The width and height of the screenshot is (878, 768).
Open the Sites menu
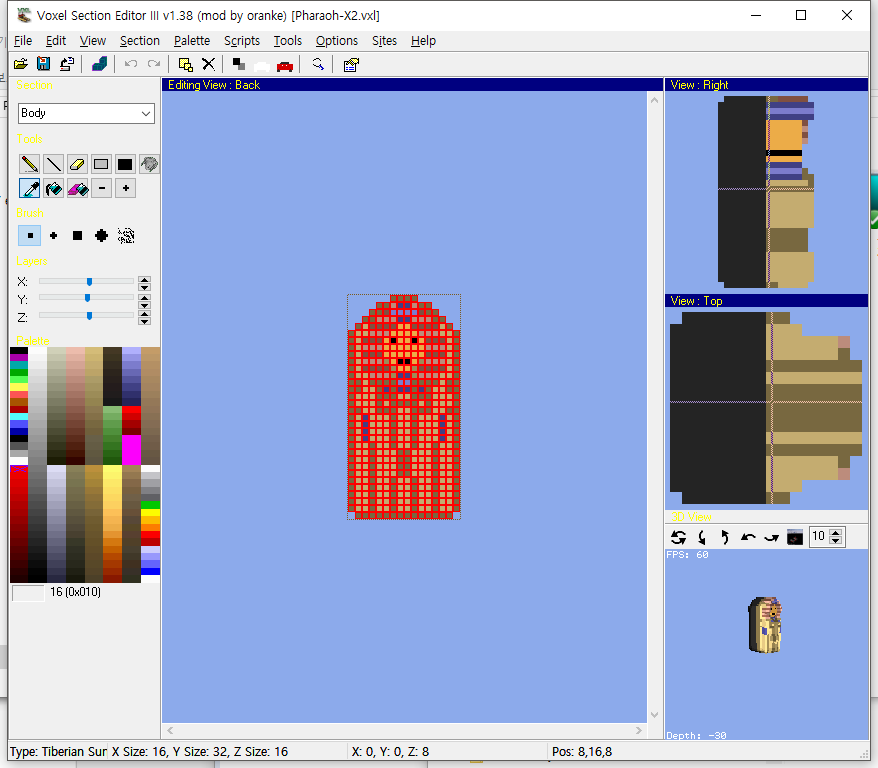pos(384,41)
